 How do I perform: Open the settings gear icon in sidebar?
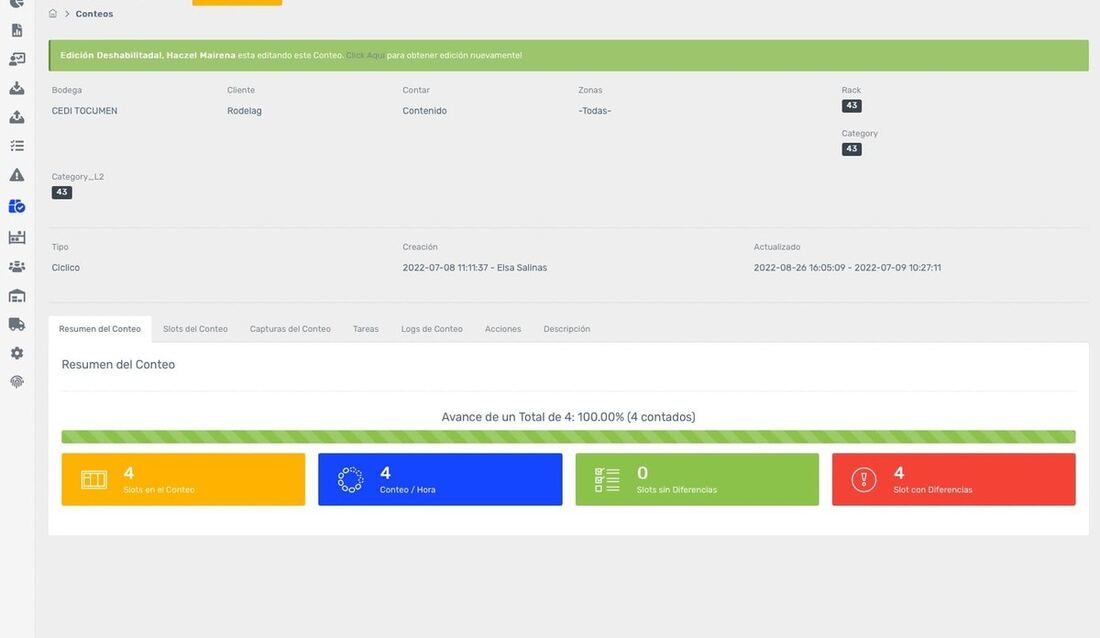pyautogui.click(x=17, y=353)
